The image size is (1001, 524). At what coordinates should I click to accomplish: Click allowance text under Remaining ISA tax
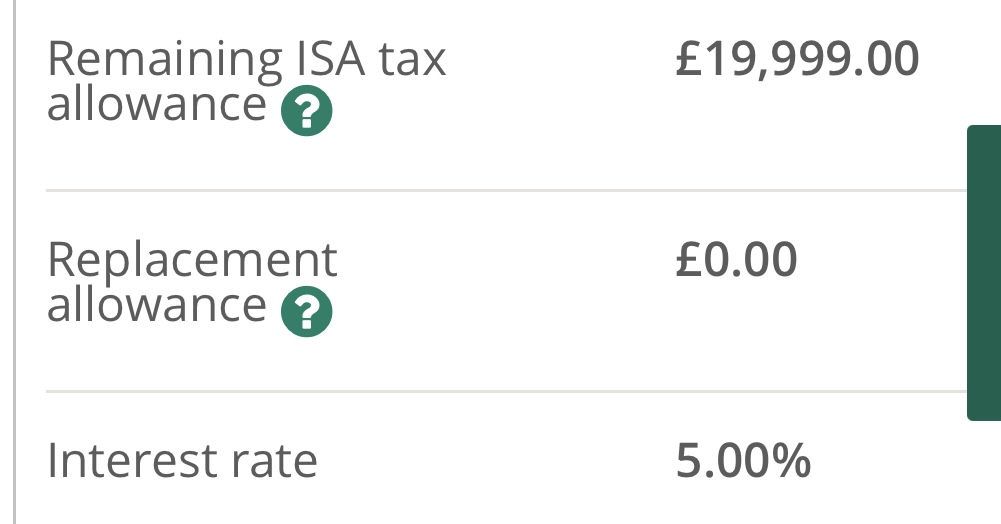tap(157, 104)
